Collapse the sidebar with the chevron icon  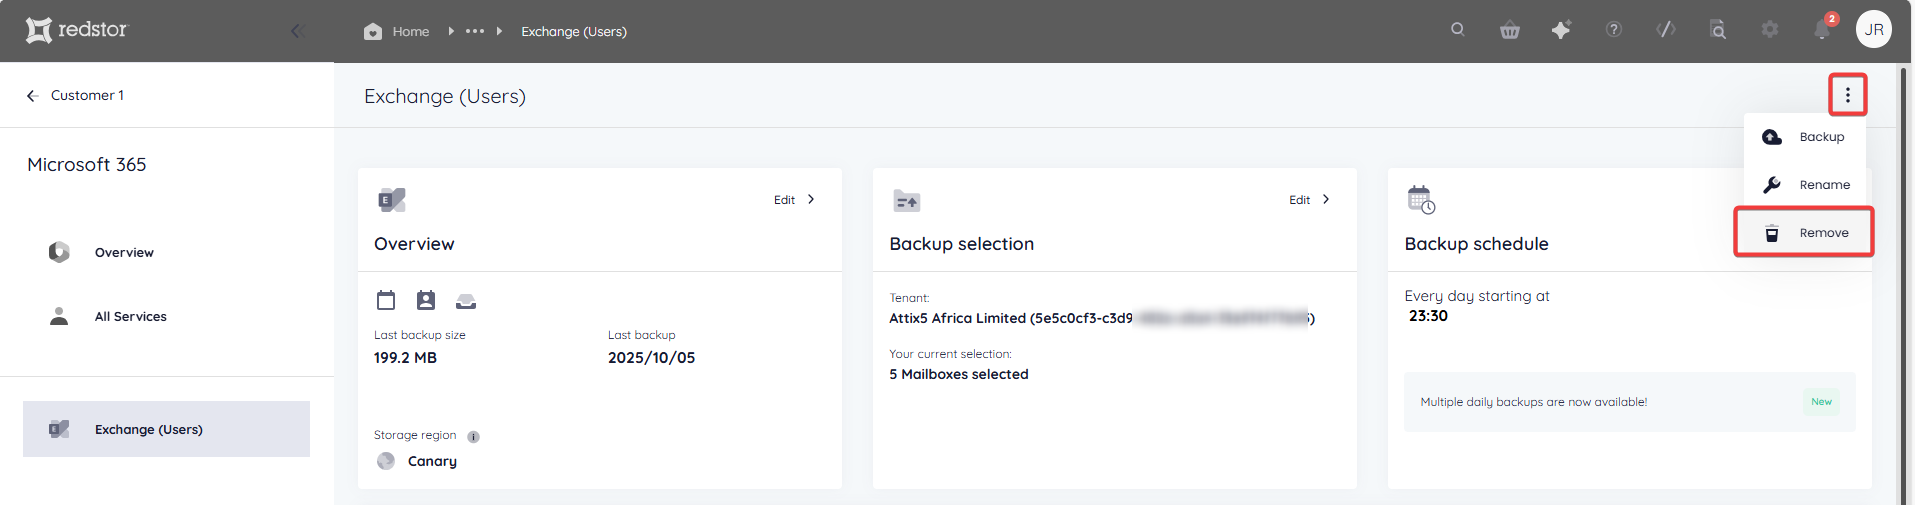(x=297, y=31)
